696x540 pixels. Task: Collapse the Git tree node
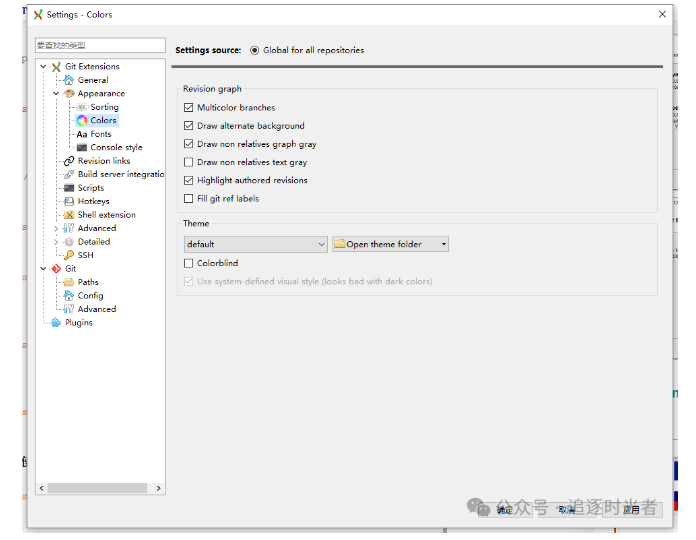pyautogui.click(x=43, y=269)
